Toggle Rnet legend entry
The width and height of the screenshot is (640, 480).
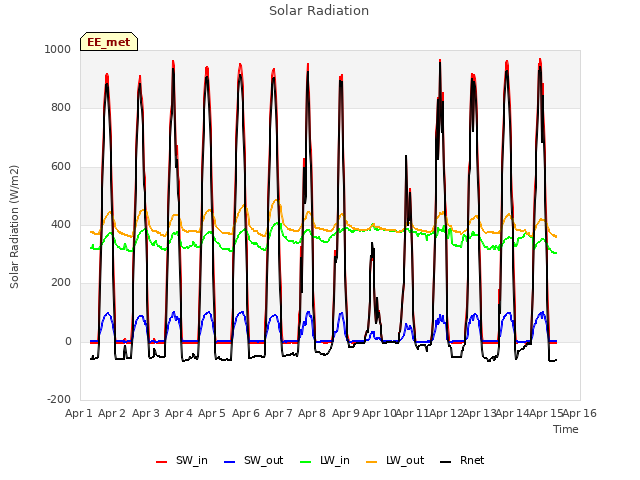click(462, 460)
